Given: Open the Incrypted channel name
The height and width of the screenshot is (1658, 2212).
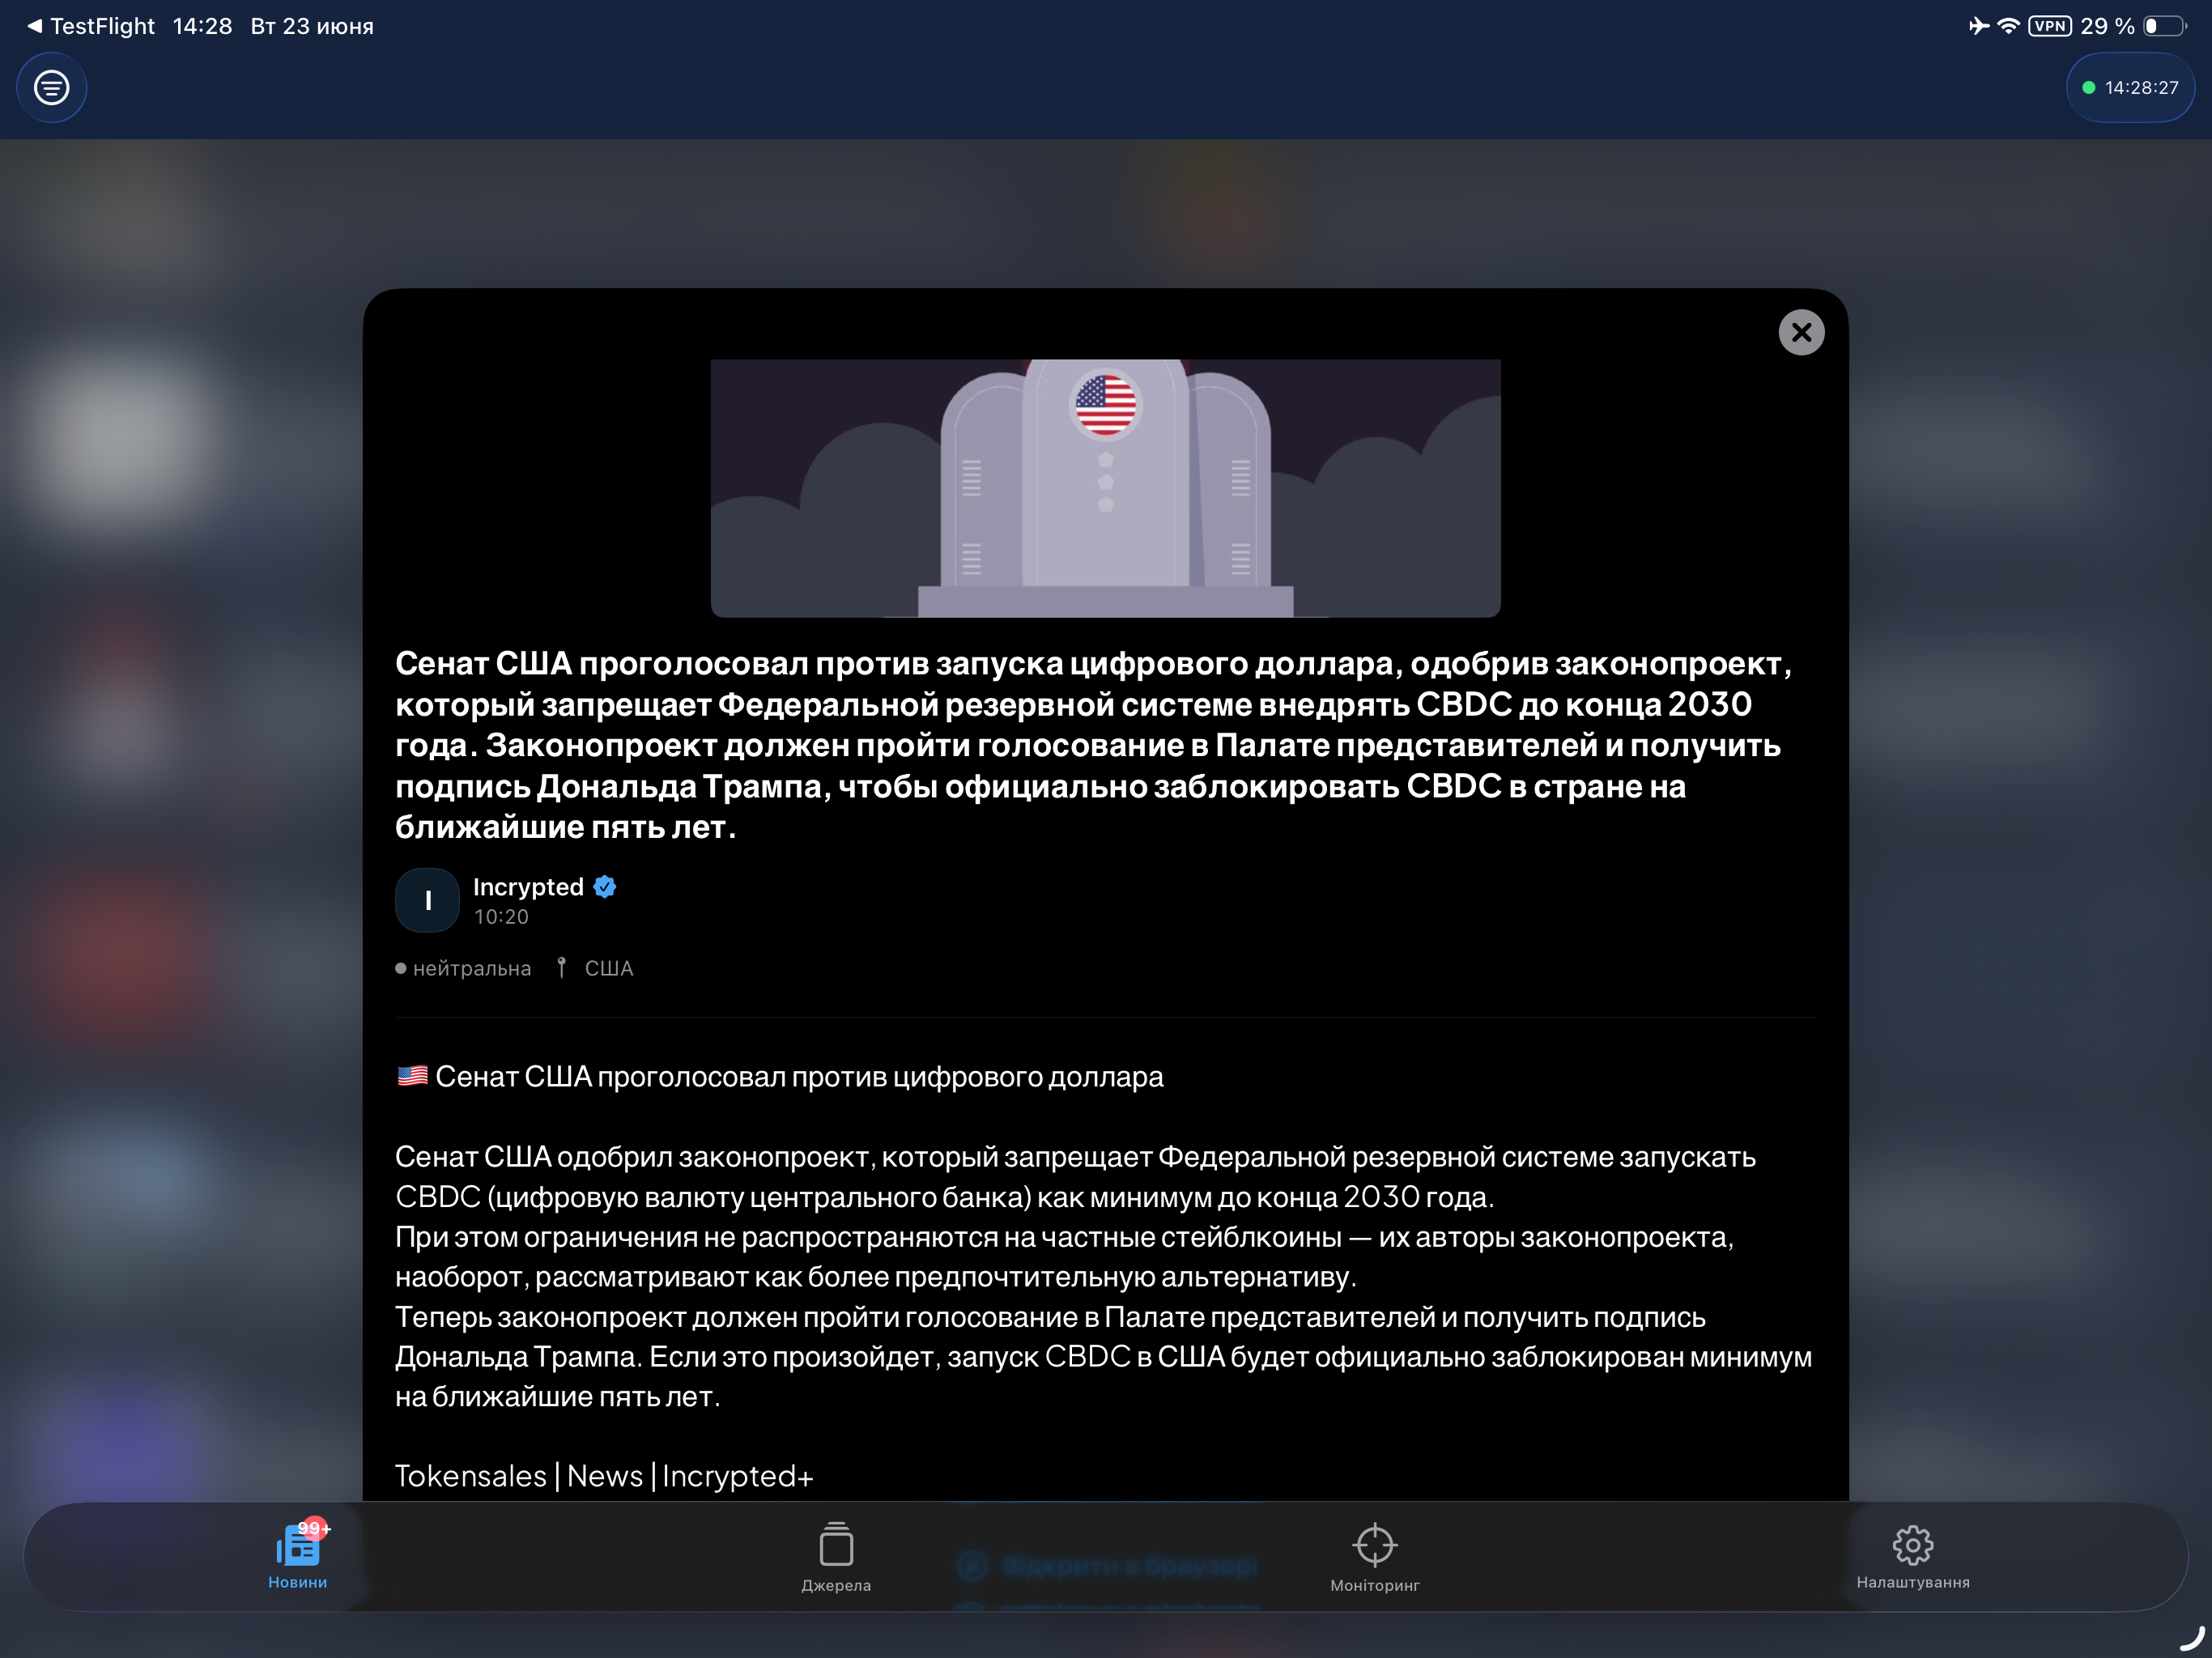Looking at the screenshot, I should click(x=528, y=887).
